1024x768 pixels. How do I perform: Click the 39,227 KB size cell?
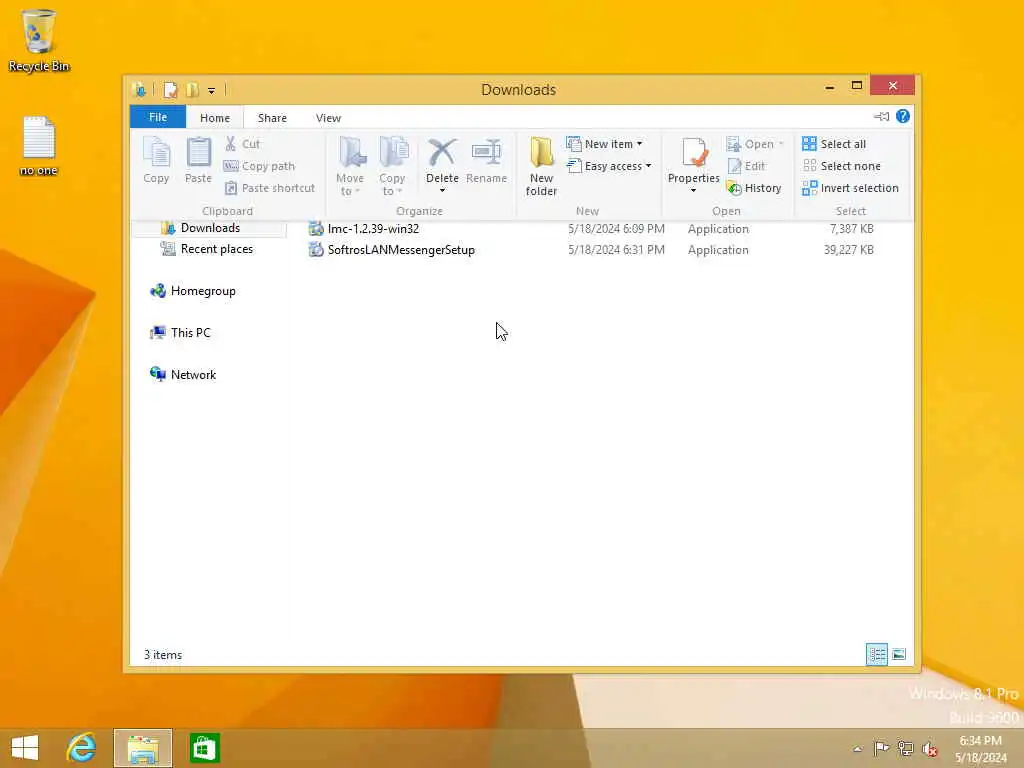pyautogui.click(x=848, y=249)
